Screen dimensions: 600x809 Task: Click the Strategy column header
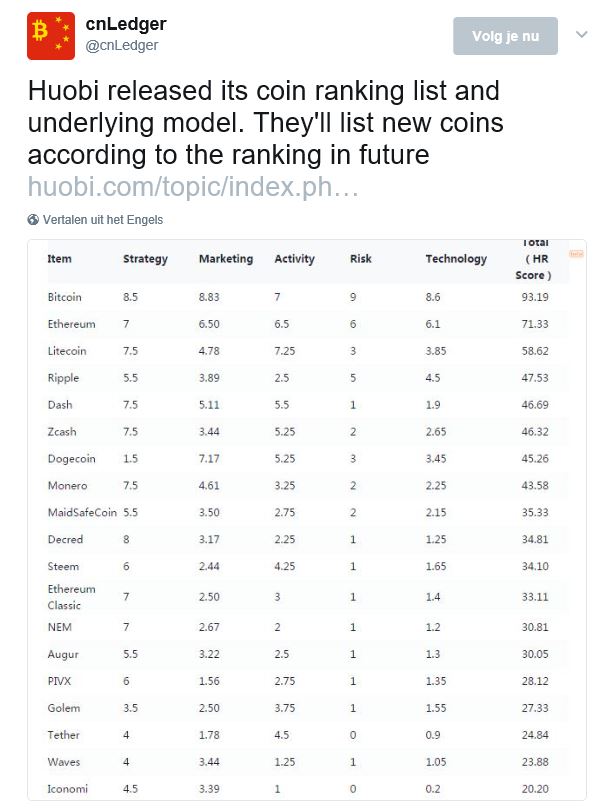(x=145, y=259)
